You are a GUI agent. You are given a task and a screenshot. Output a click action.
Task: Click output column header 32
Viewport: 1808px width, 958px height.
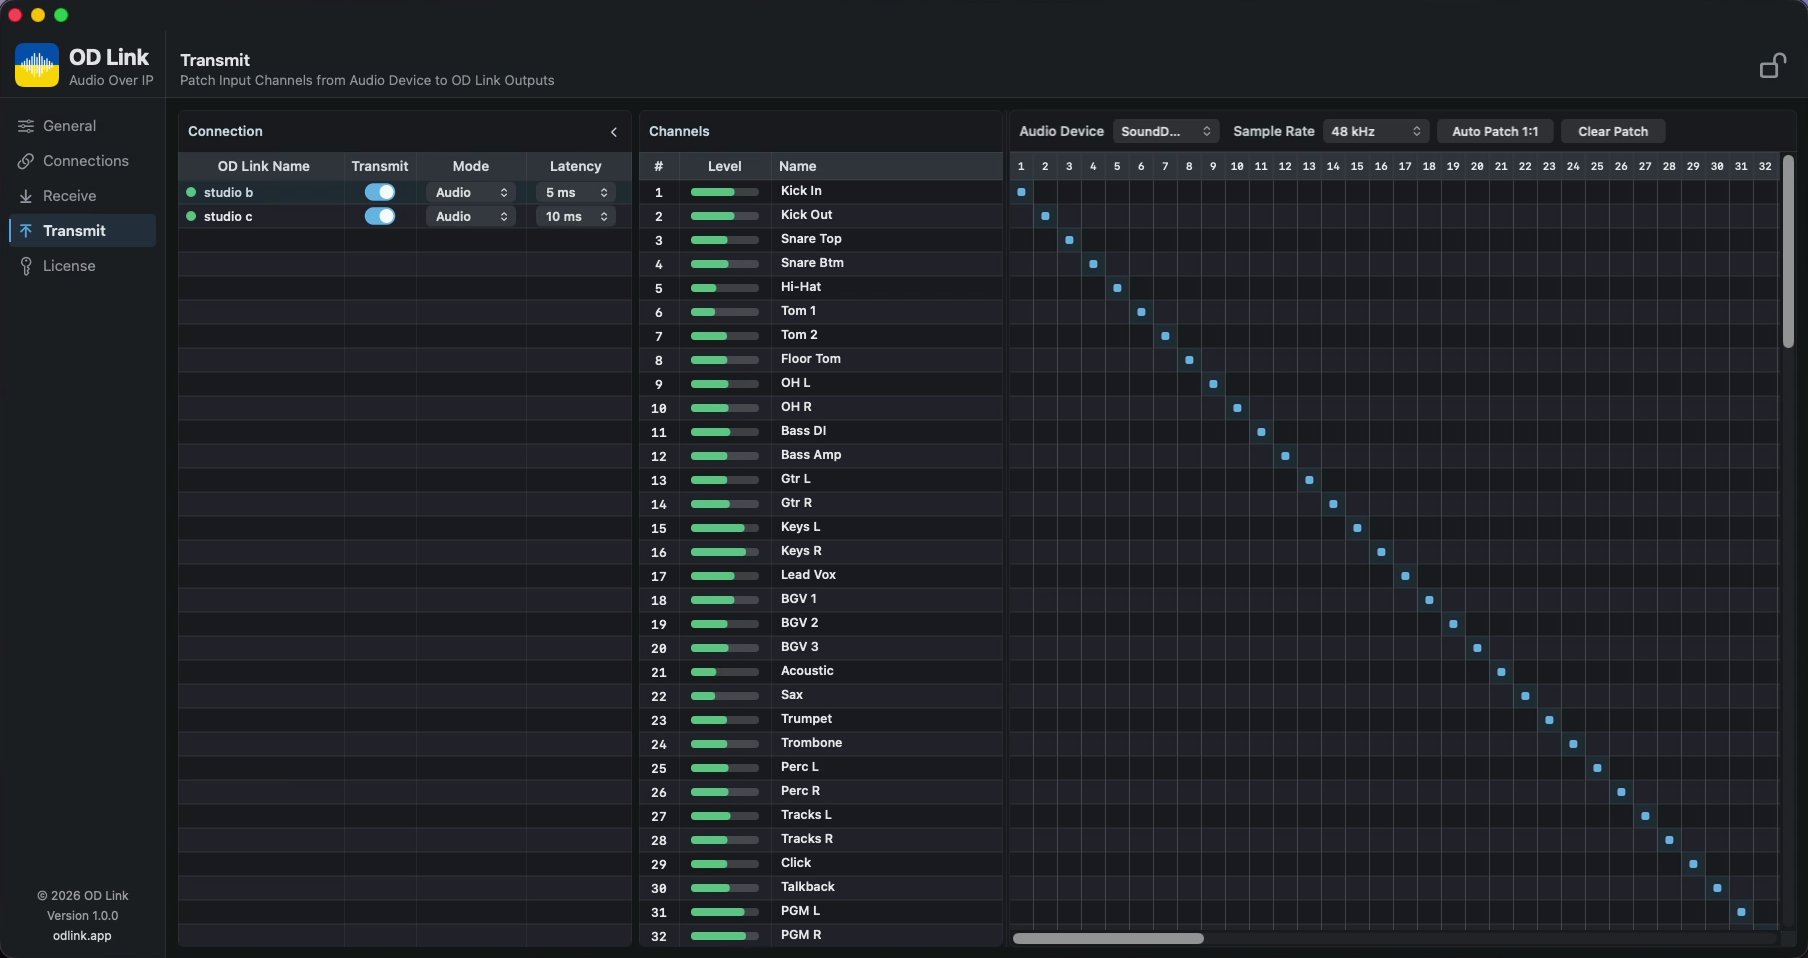tap(1765, 166)
